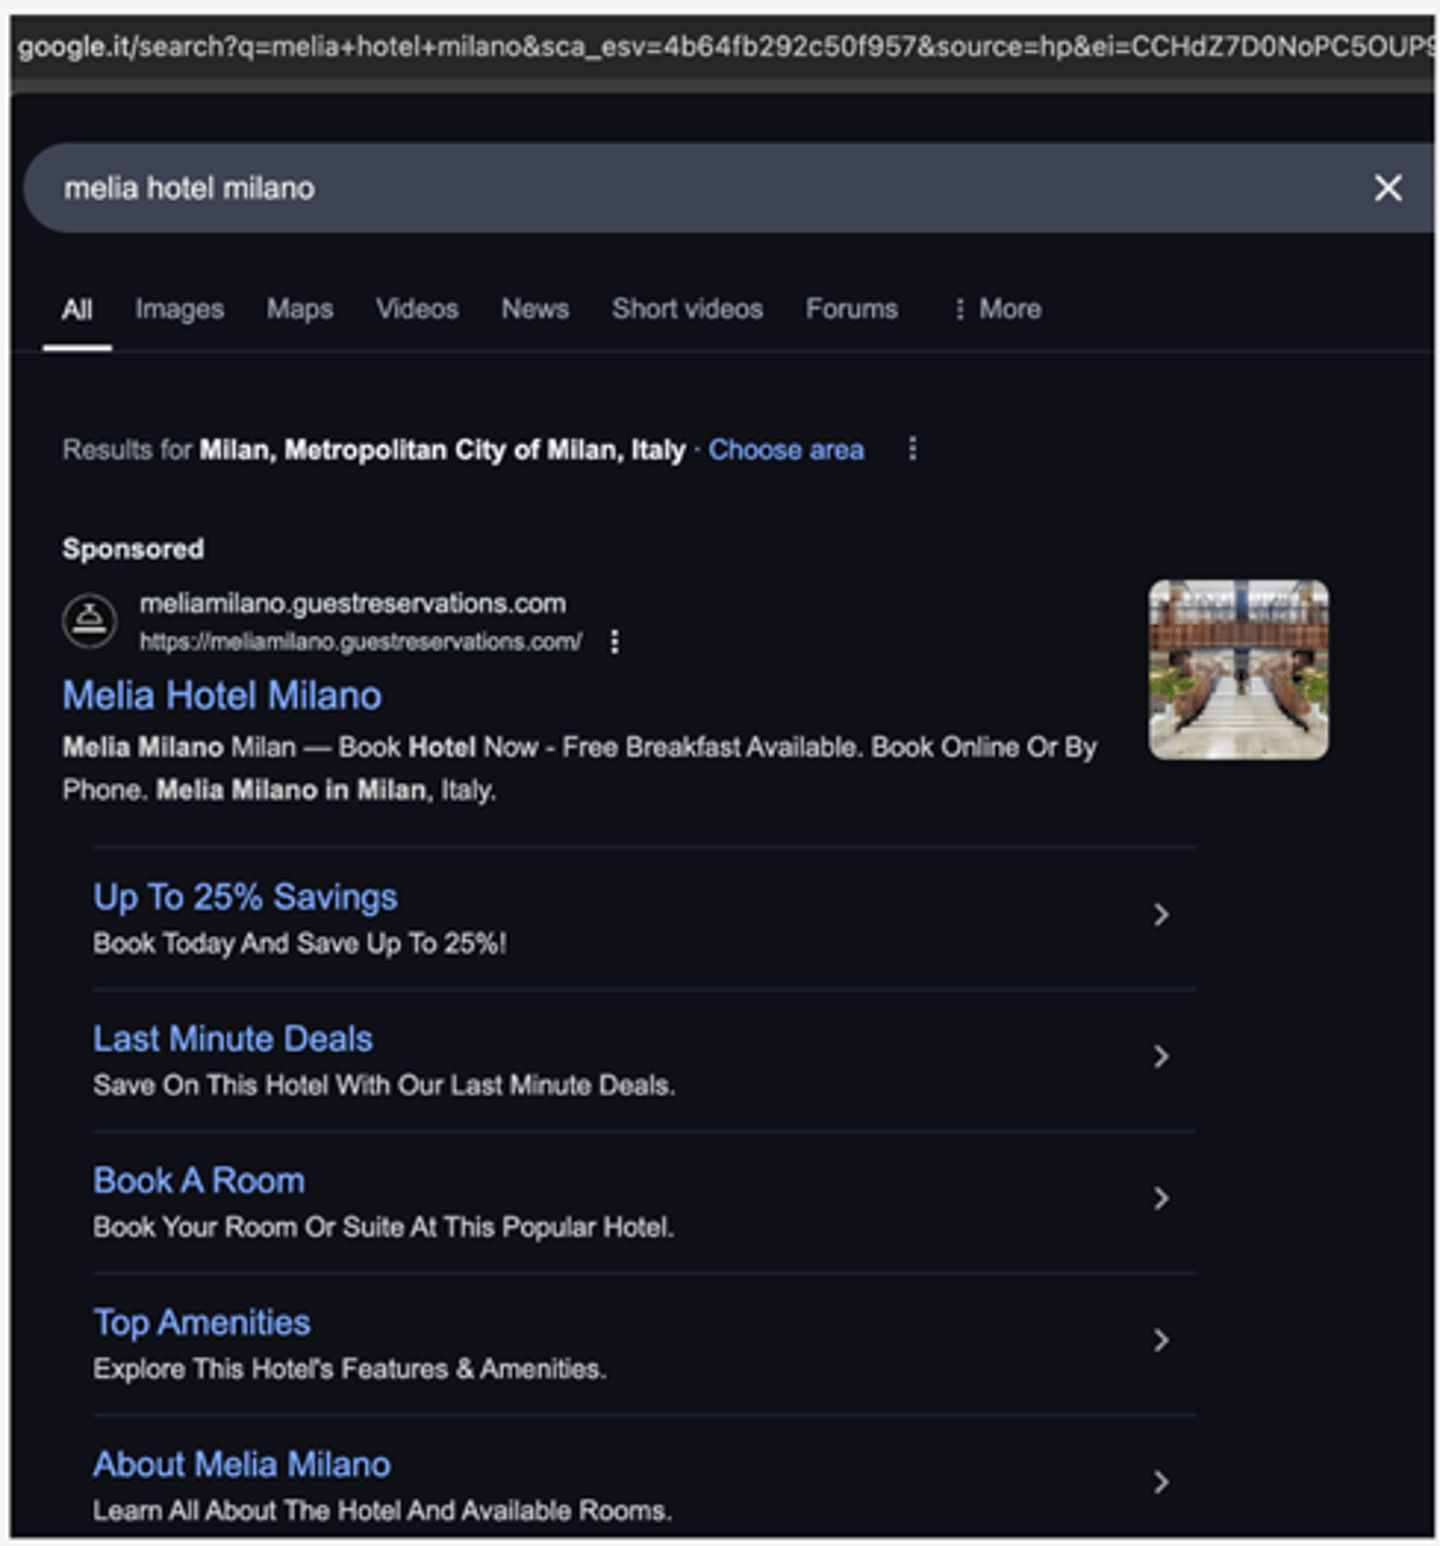Clear the search box with X icon
Image resolution: width=1440 pixels, height=1546 pixels.
point(1387,188)
